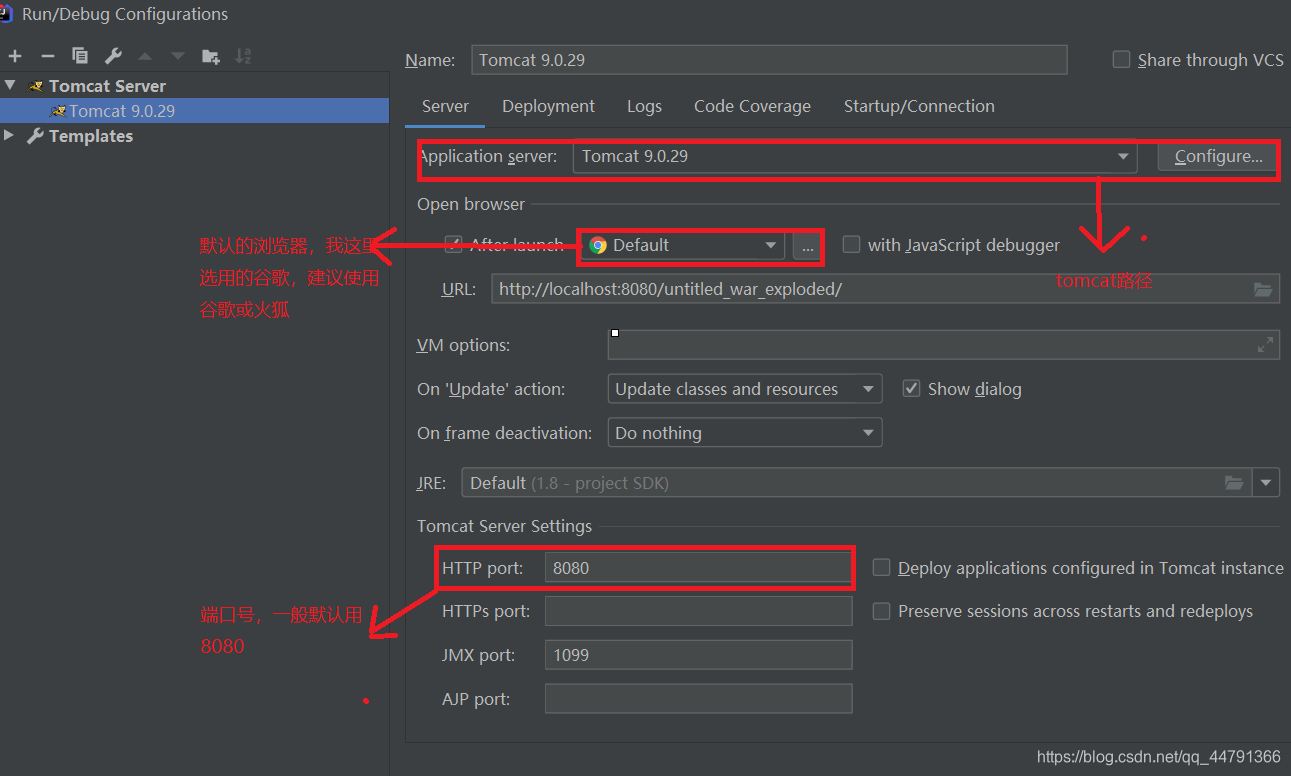This screenshot has width=1291, height=776.
Task: Click the Templates wrench icon in tree
Action: point(35,136)
